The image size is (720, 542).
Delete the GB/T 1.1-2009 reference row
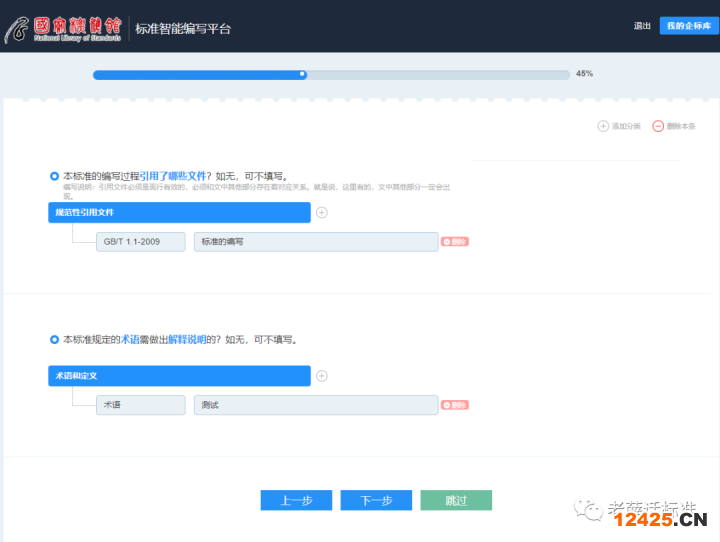click(x=455, y=241)
